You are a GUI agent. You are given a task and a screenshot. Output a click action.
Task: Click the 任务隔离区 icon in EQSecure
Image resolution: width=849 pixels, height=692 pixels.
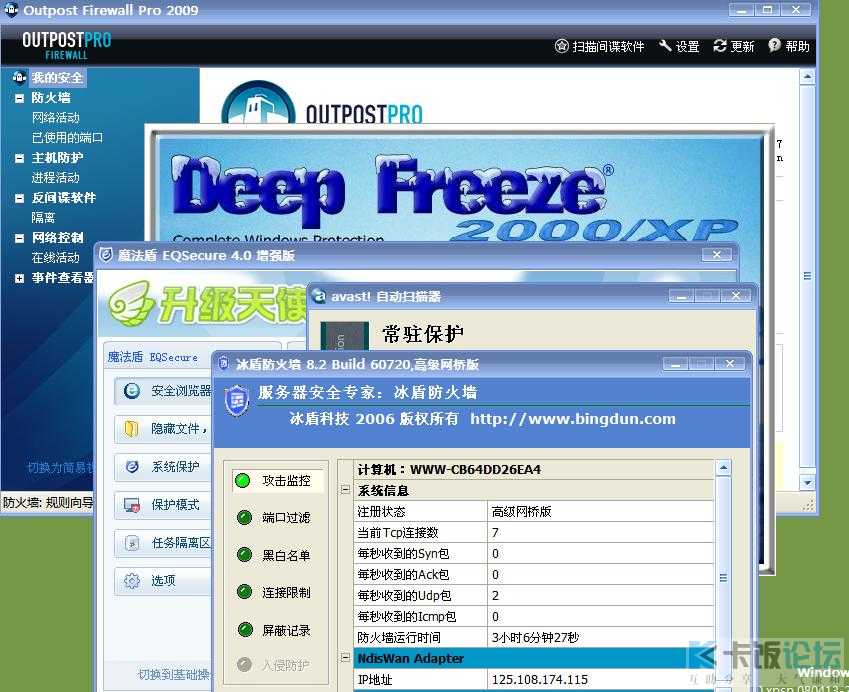[132, 543]
